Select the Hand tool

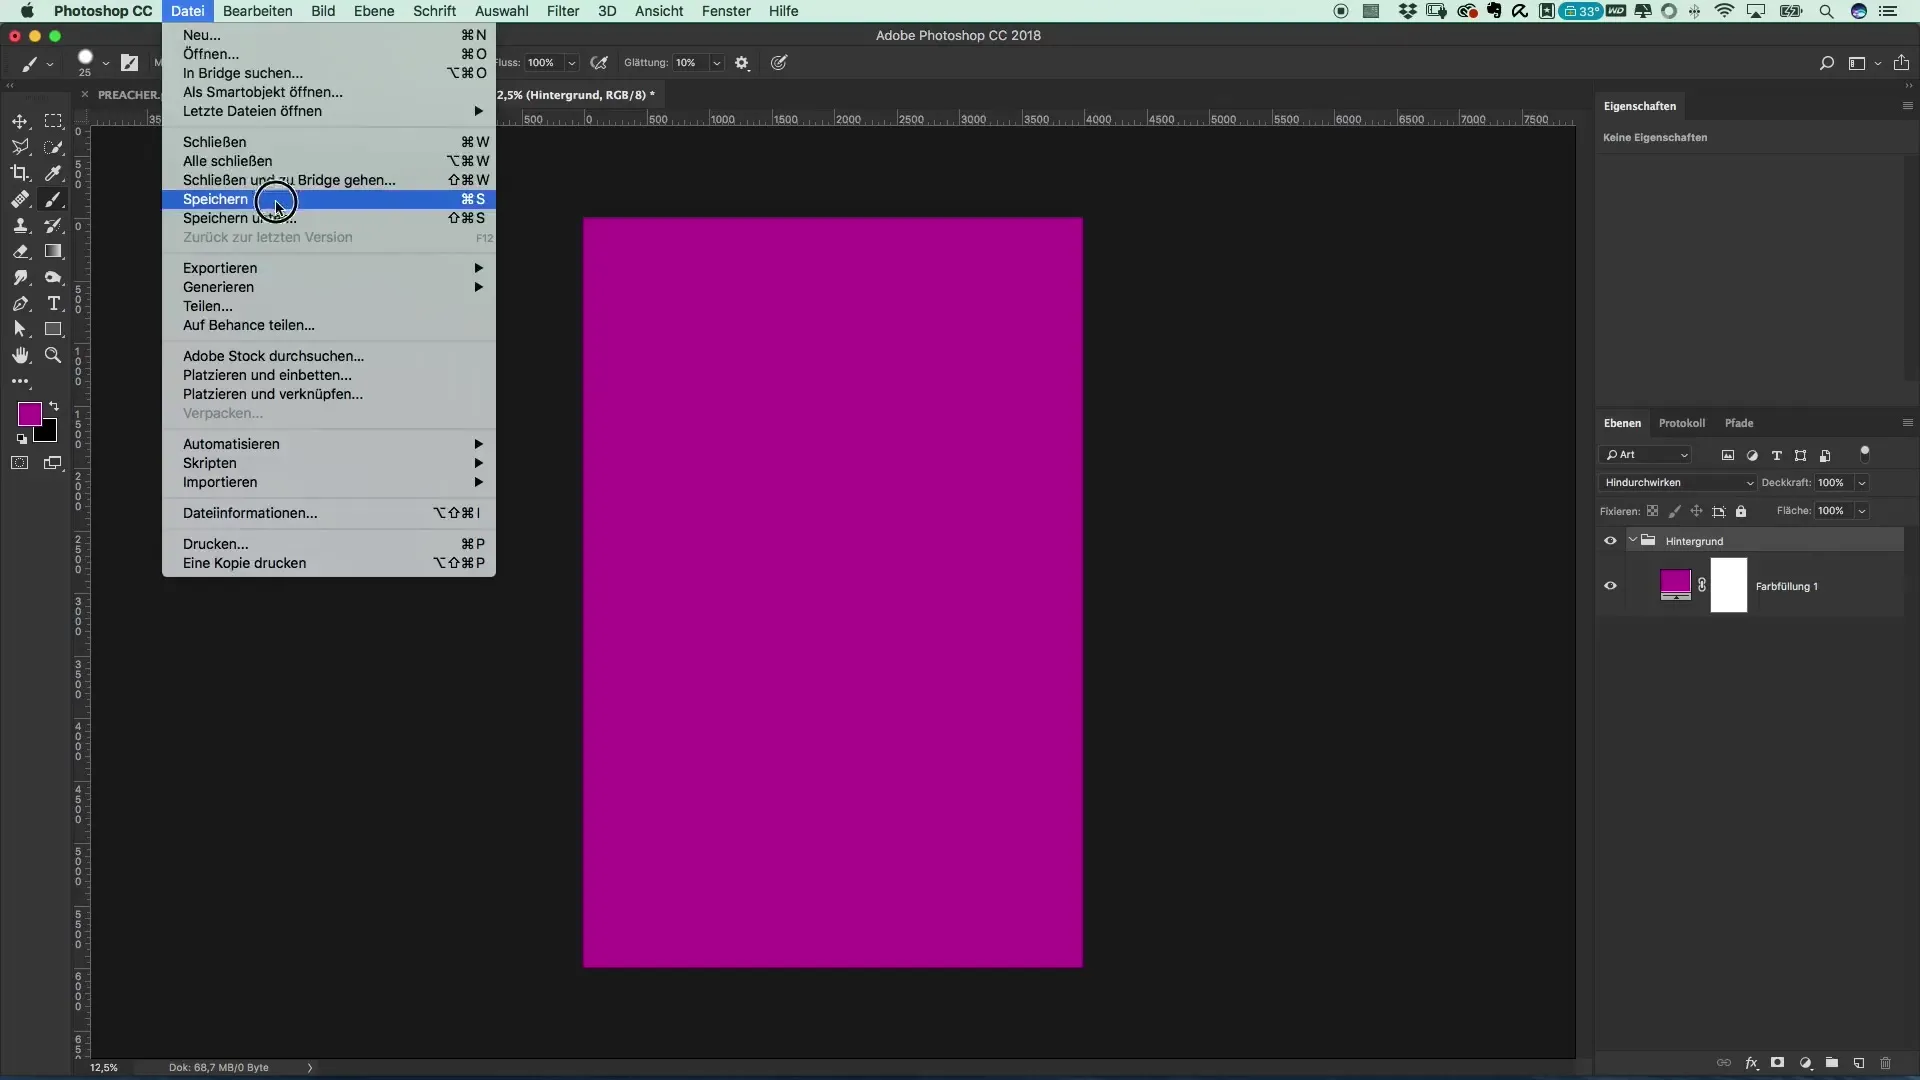click(20, 355)
